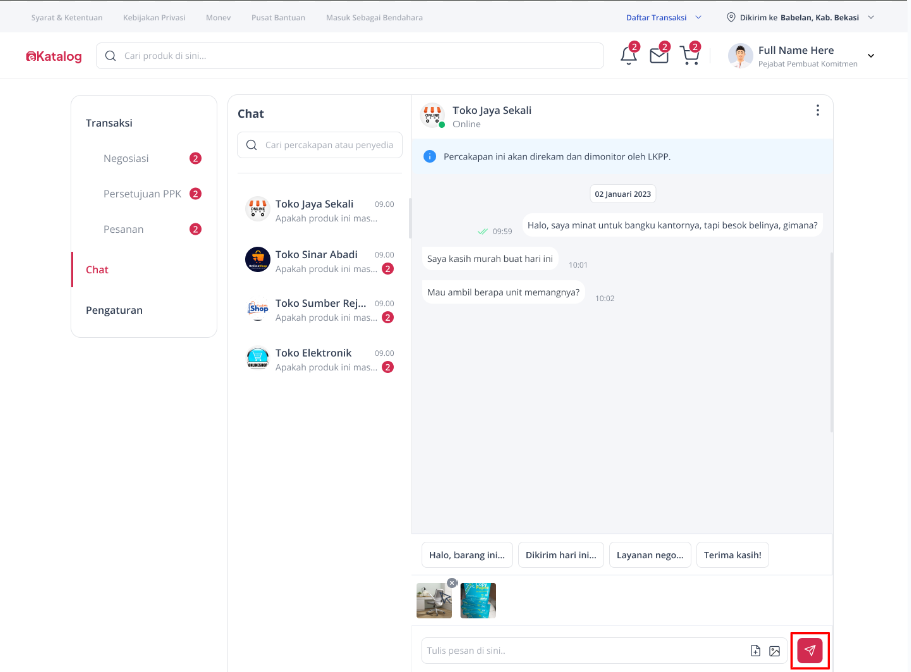911x672 pixels.
Task: Open the three-dot chat options menu
Action: point(817,110)
